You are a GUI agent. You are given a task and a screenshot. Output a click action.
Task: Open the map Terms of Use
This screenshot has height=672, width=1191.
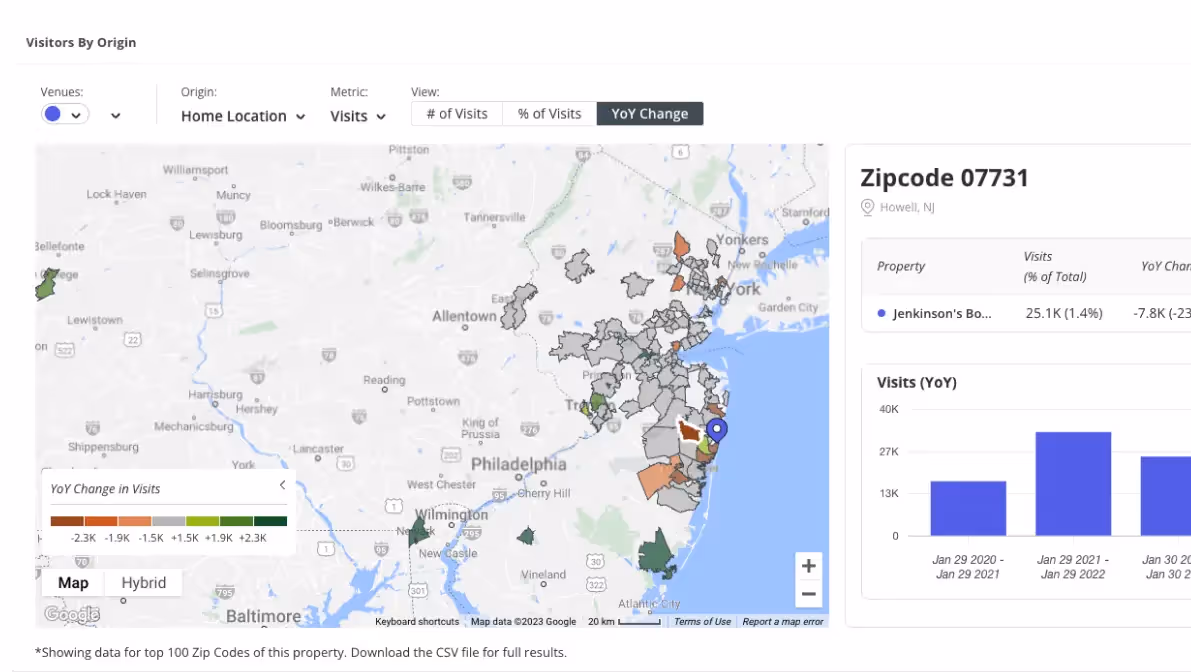[x=702, y=621]
